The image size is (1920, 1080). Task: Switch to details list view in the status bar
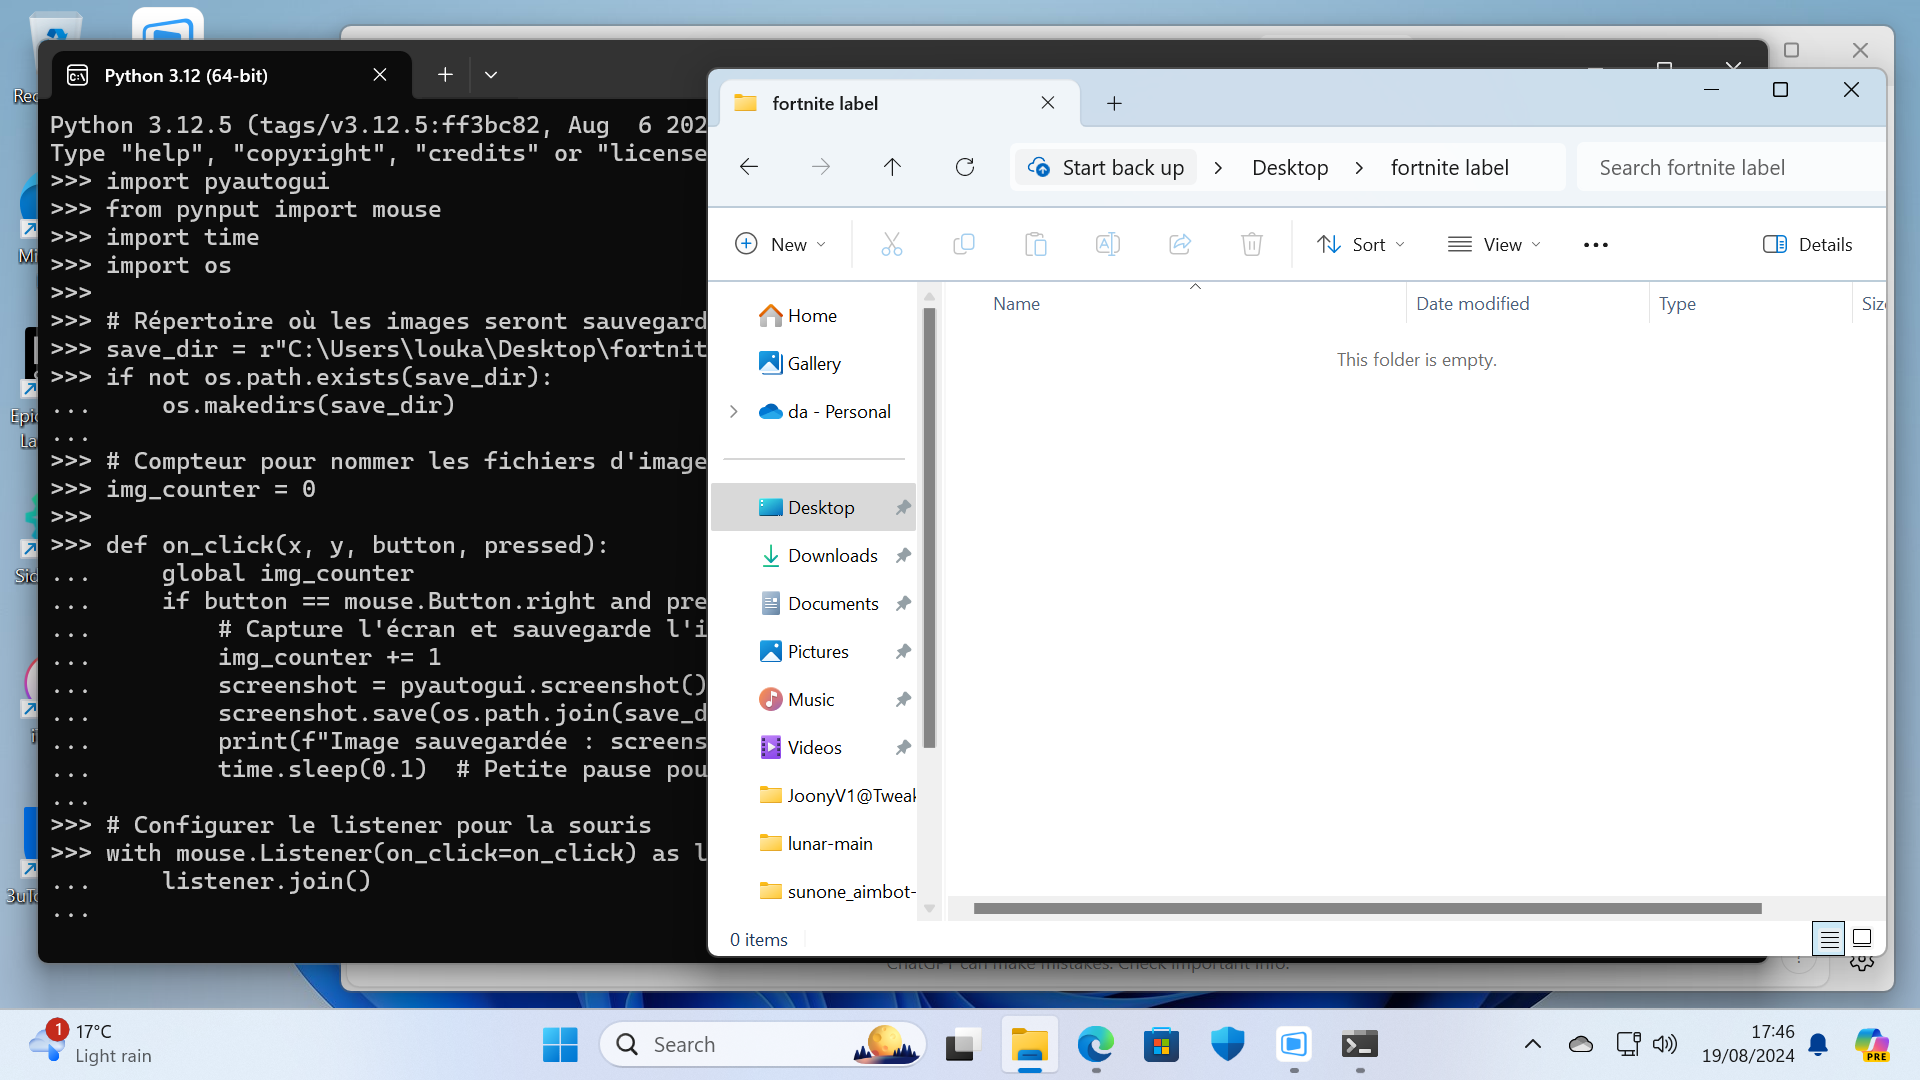click(1828, 938)
